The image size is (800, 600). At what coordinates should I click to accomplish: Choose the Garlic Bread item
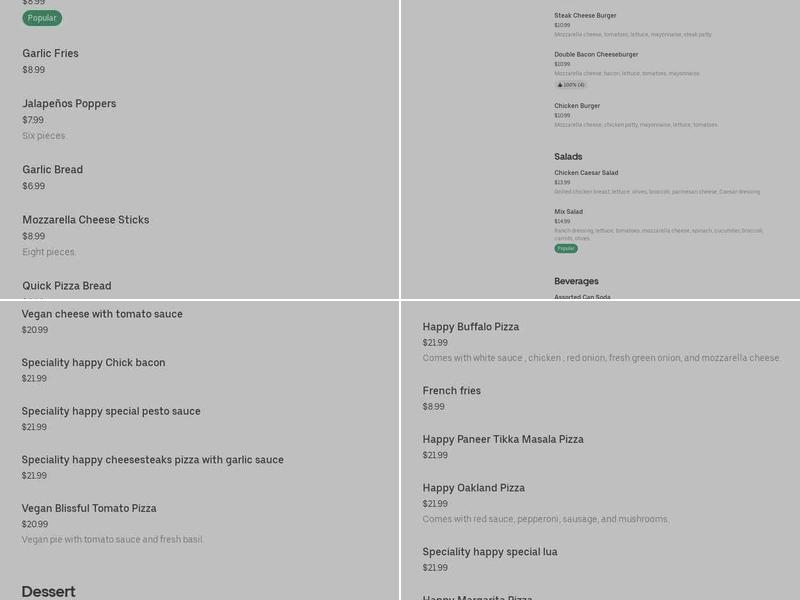[52, 170]
